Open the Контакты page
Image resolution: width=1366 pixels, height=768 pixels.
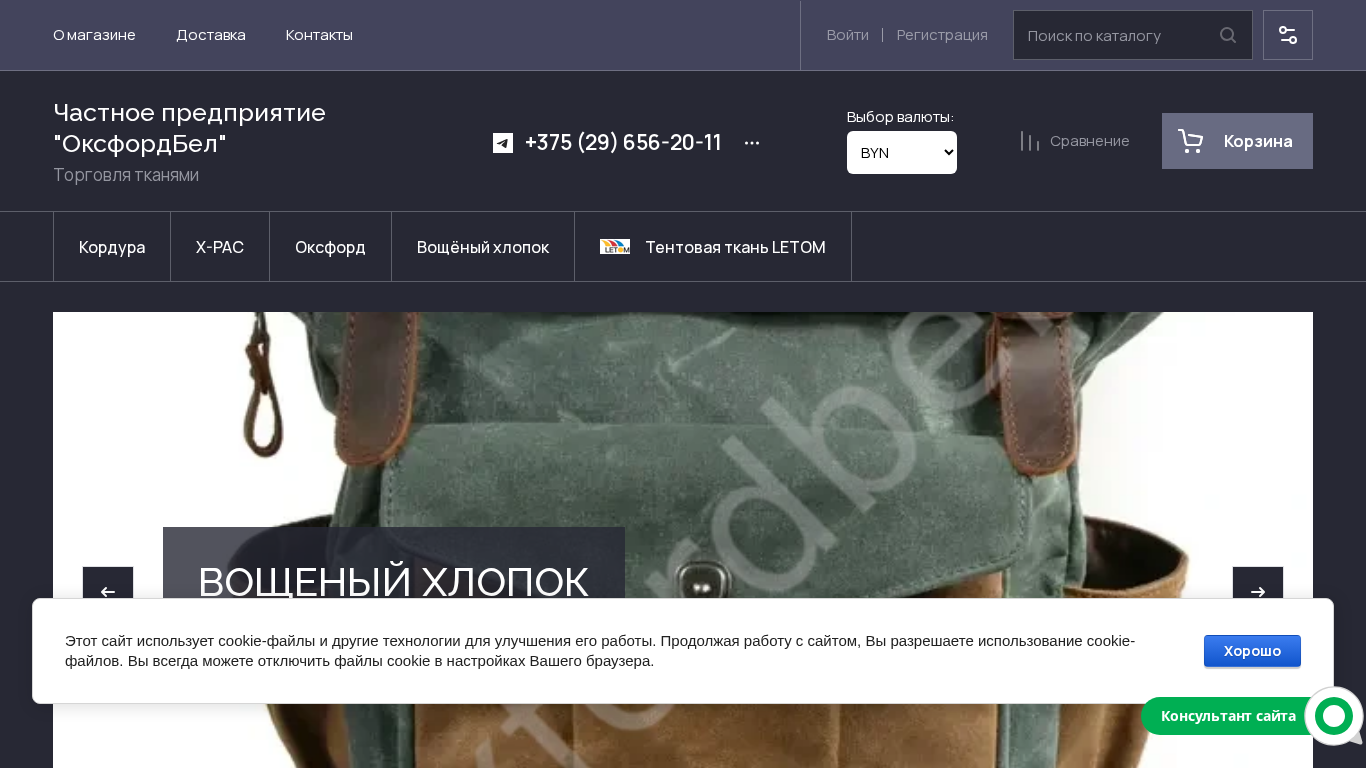[x=319, y=35]
